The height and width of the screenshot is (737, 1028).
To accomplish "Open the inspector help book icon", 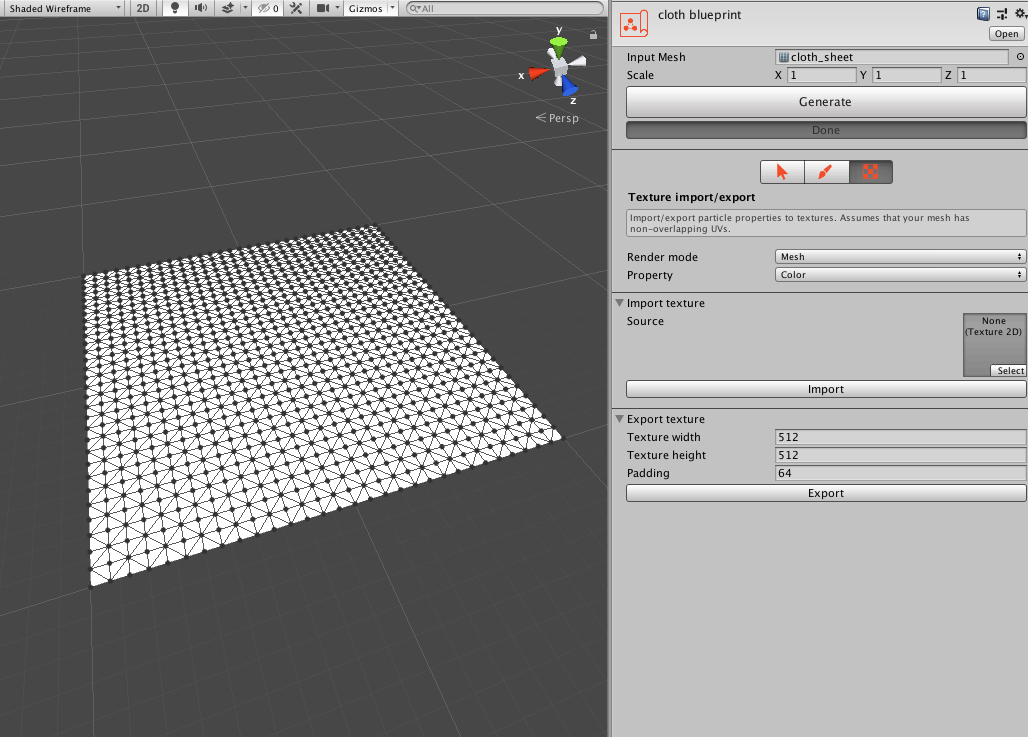I will 983,14.
